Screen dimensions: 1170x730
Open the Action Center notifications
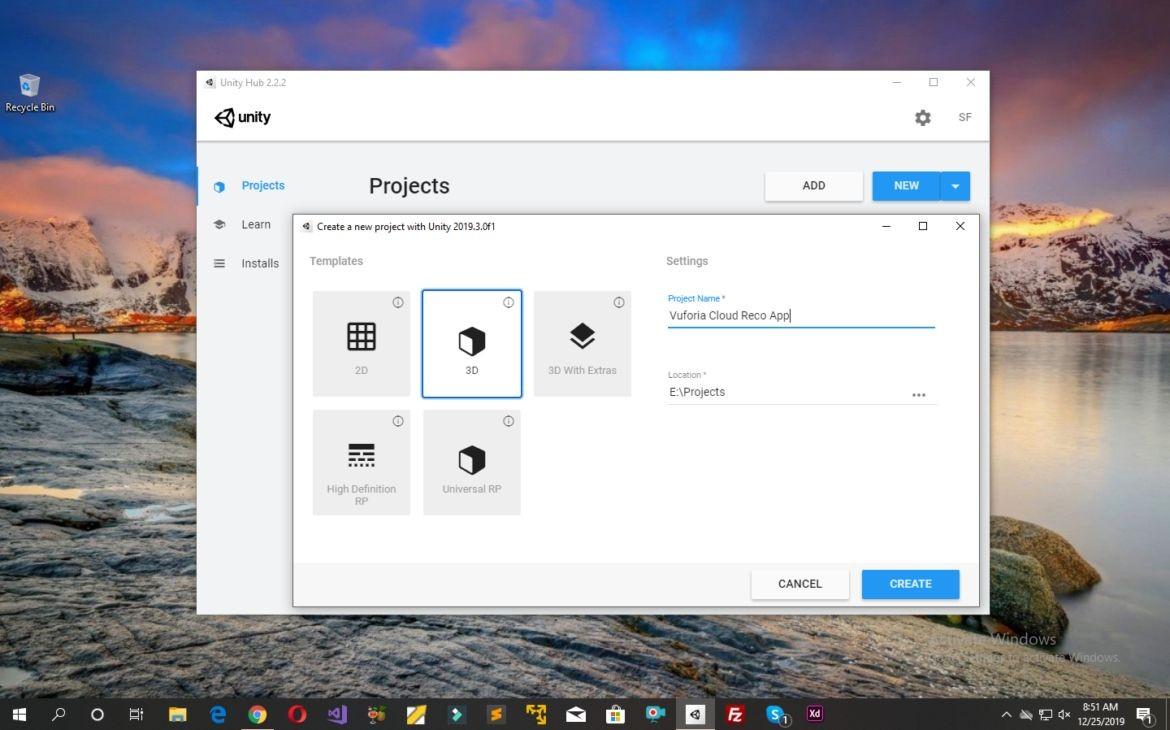(1145, 715)
